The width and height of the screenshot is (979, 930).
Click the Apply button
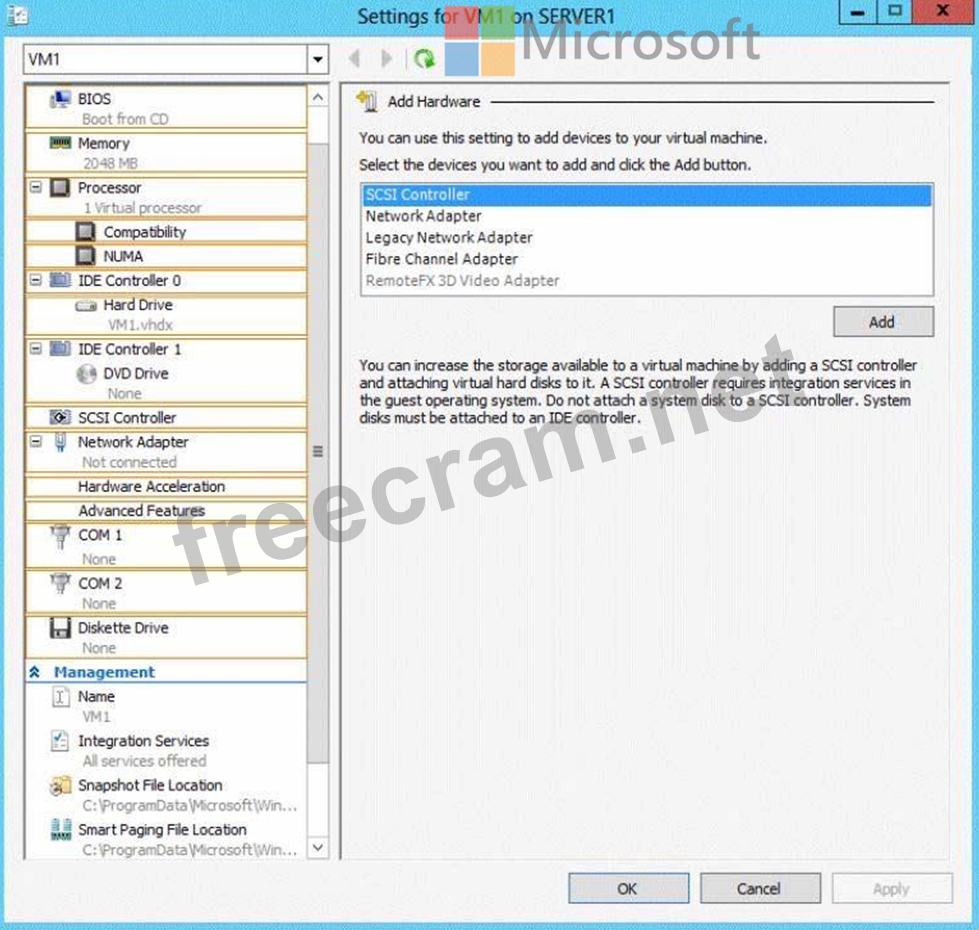point(892,888)
